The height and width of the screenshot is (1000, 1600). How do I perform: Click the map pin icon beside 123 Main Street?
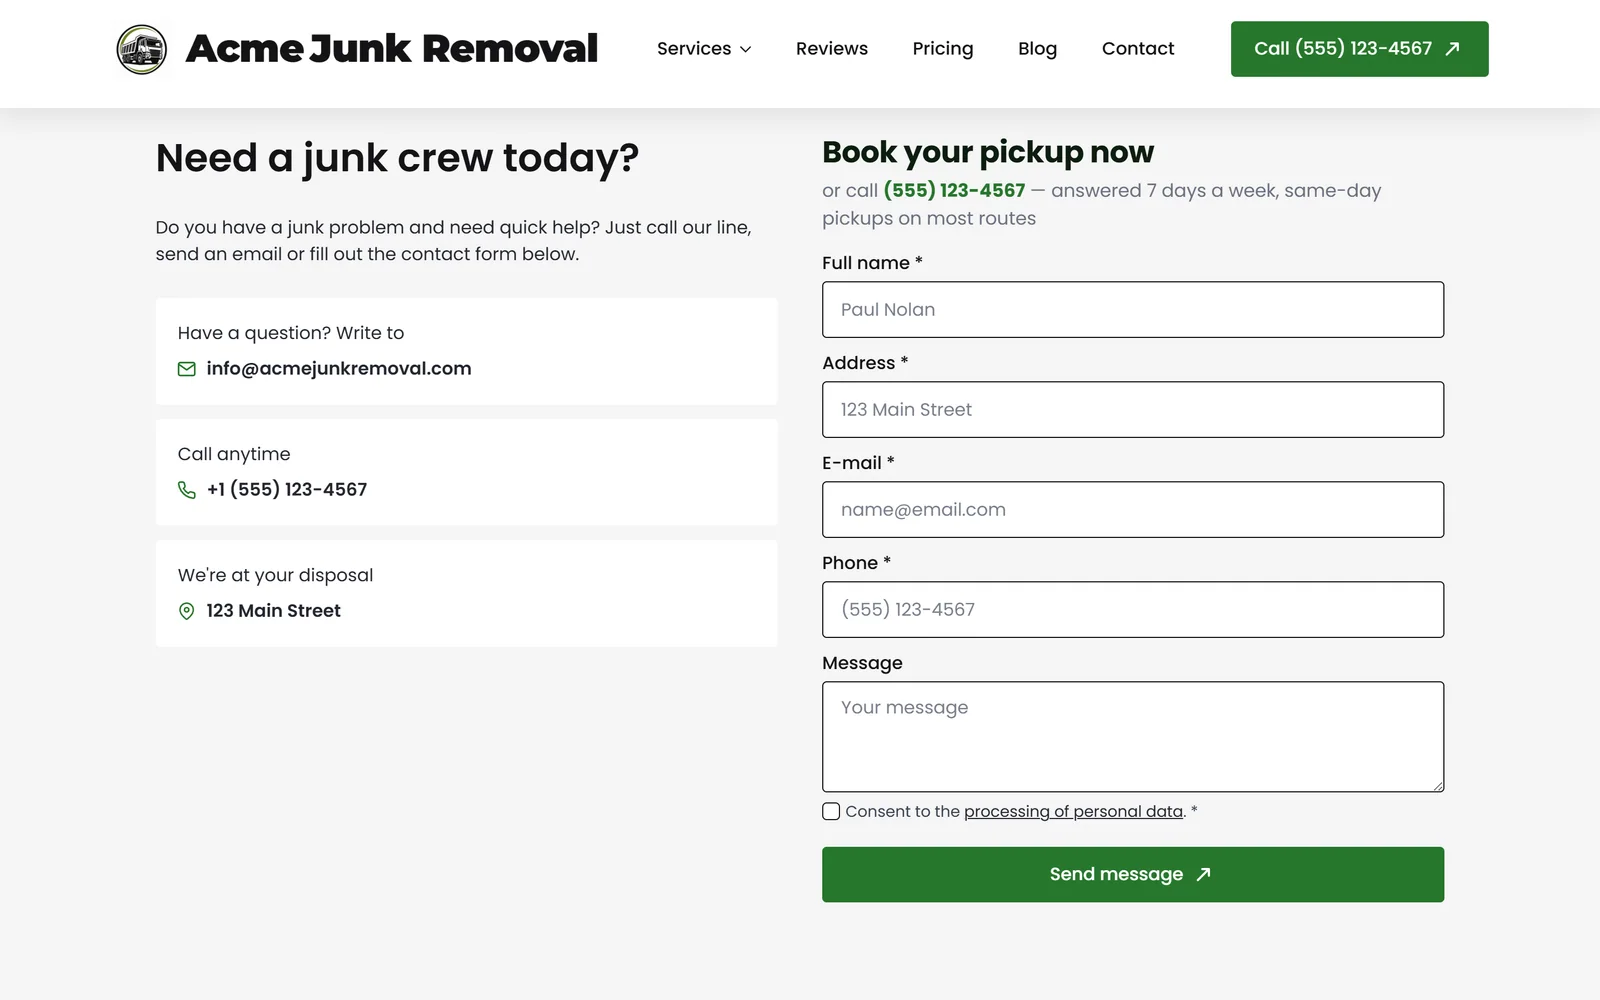point(187,611)
